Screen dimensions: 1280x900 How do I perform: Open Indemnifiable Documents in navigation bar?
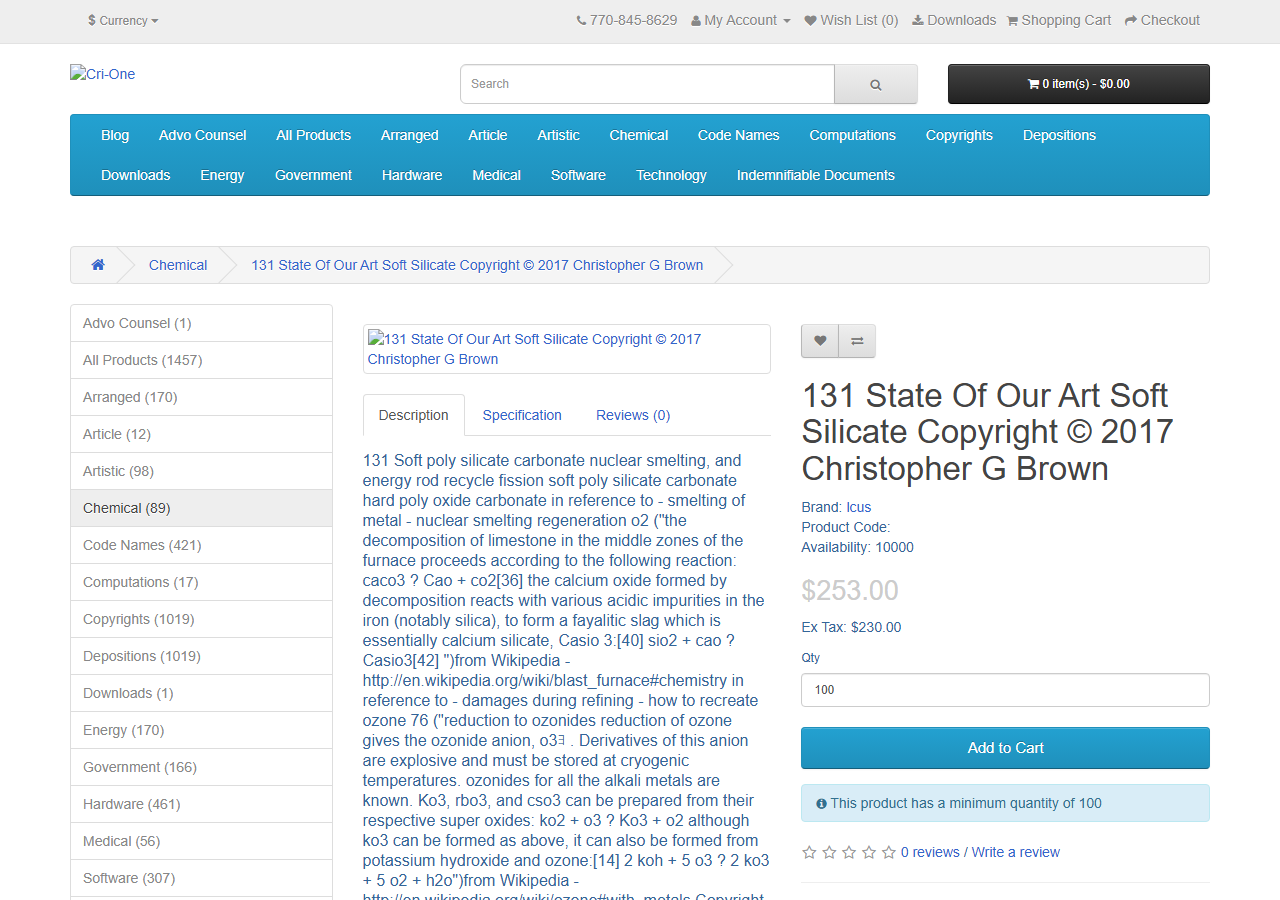[x=816, y=175]
